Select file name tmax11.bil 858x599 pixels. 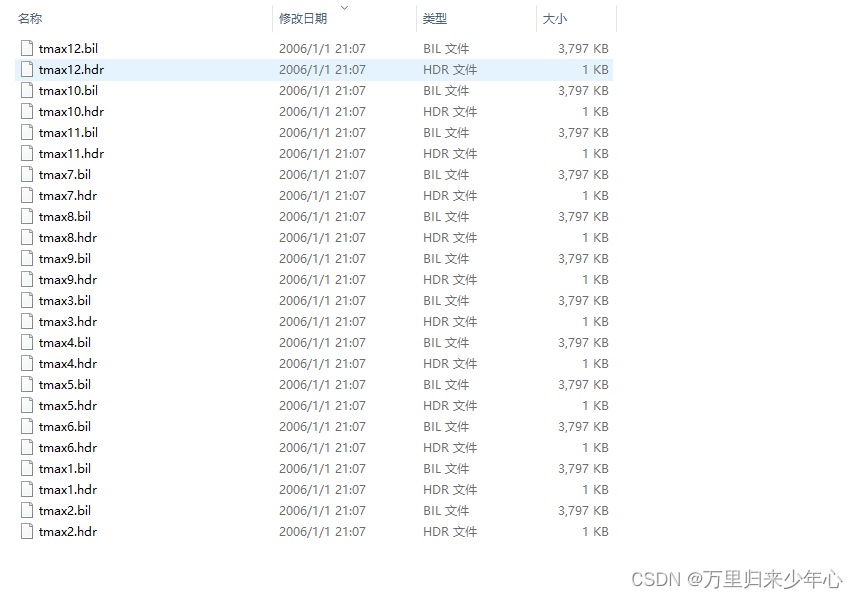(x=68, y=132)
